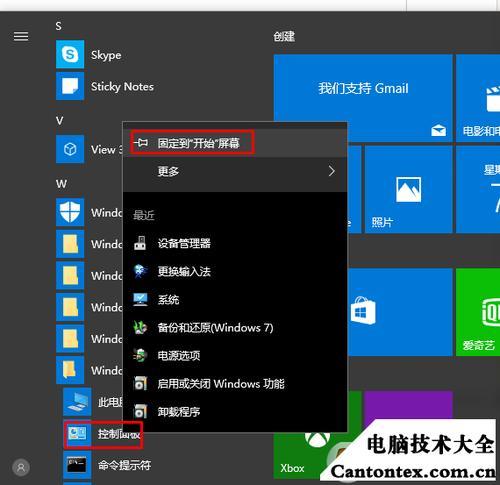Open the Microsoft Store tile
This screenshot has width=500, height=485.
click(399, 312)
